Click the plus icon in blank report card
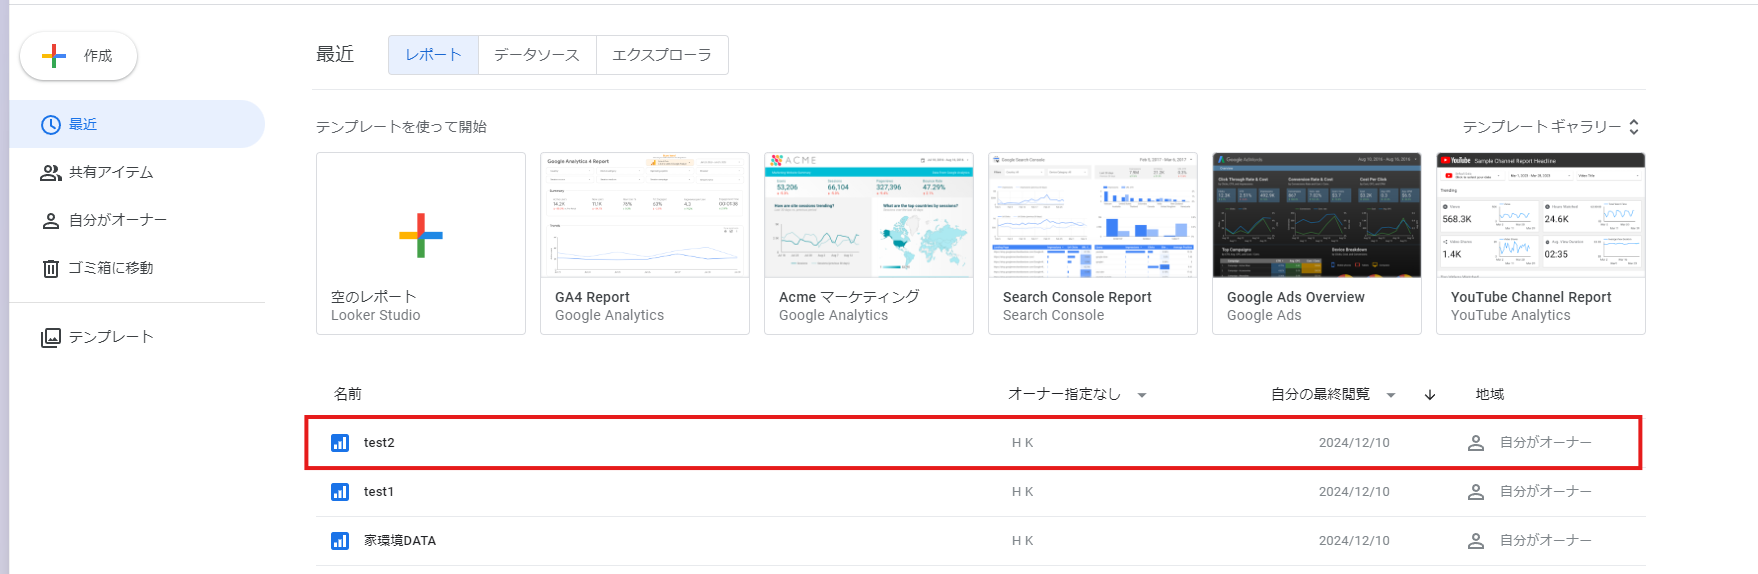1758x574 pixels. click(x=421, y=236)
